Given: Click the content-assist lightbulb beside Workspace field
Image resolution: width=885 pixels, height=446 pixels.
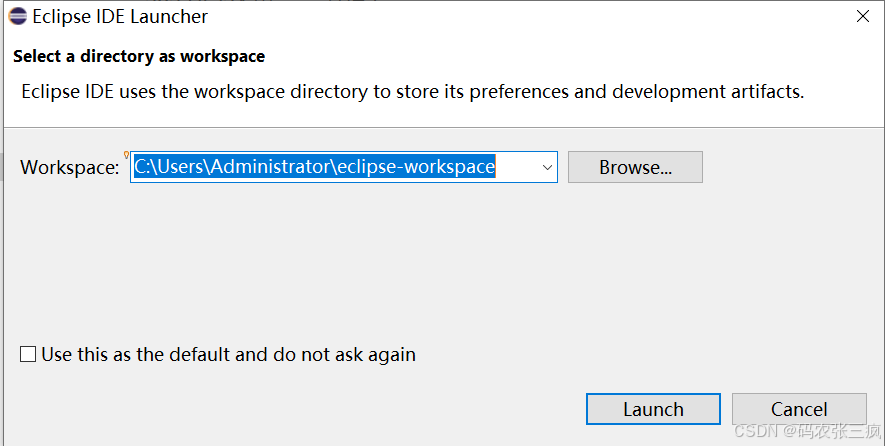Looking at the screenshot, I should pyautogui.click(x=126, y=155).
